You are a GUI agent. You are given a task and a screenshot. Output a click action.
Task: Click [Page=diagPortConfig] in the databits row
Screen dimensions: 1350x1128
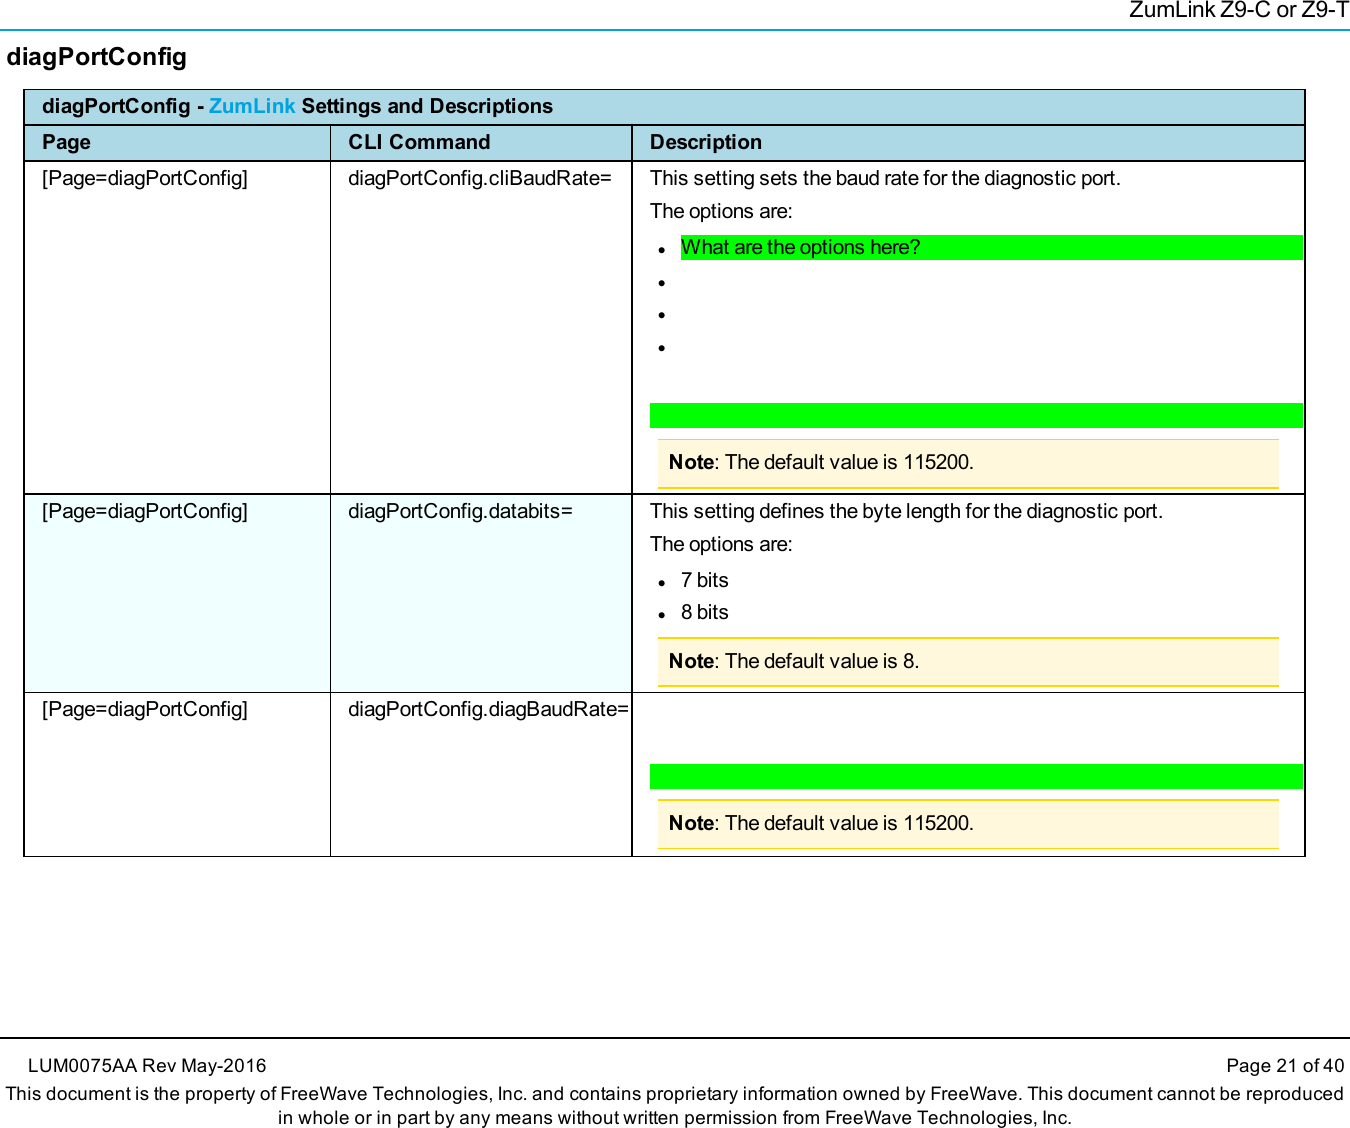point(145,511)
